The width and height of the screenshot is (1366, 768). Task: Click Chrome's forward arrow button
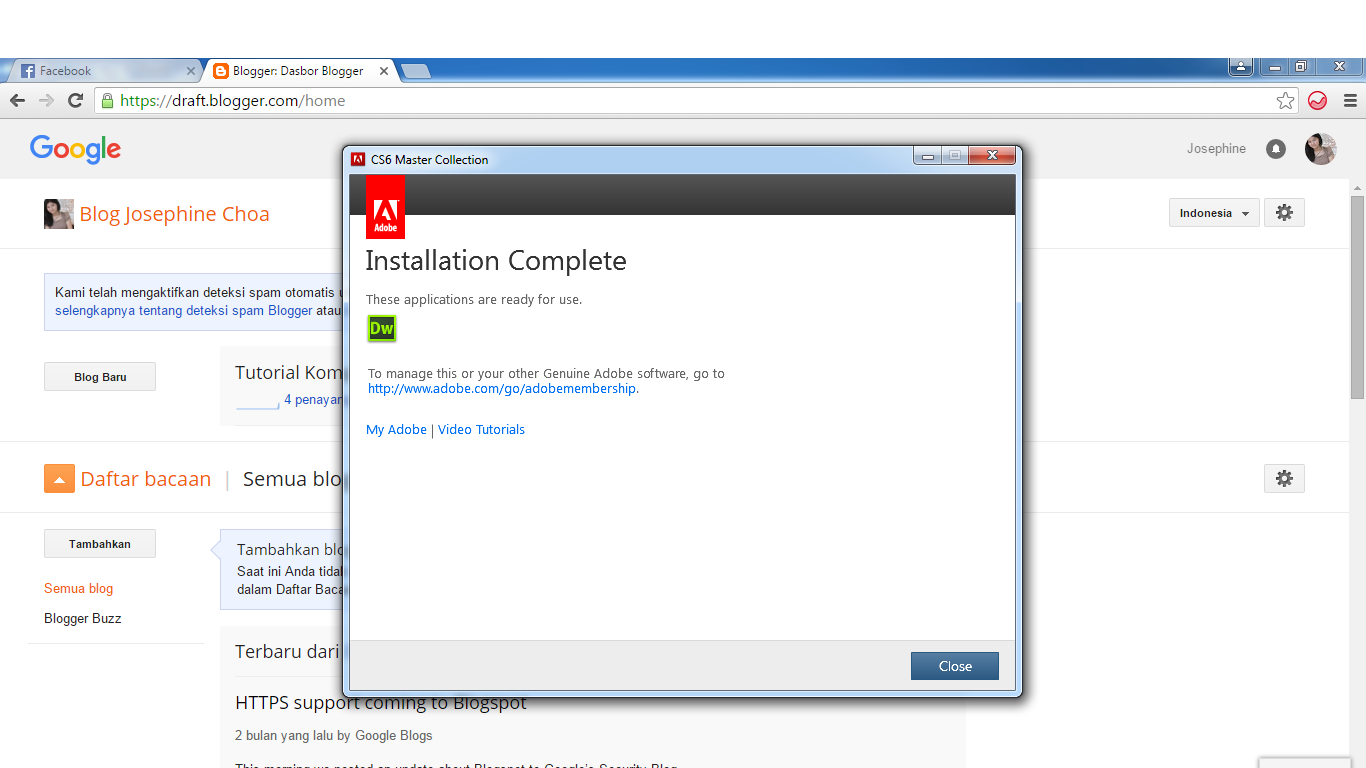pyautogui.click(x=46, y=100)
